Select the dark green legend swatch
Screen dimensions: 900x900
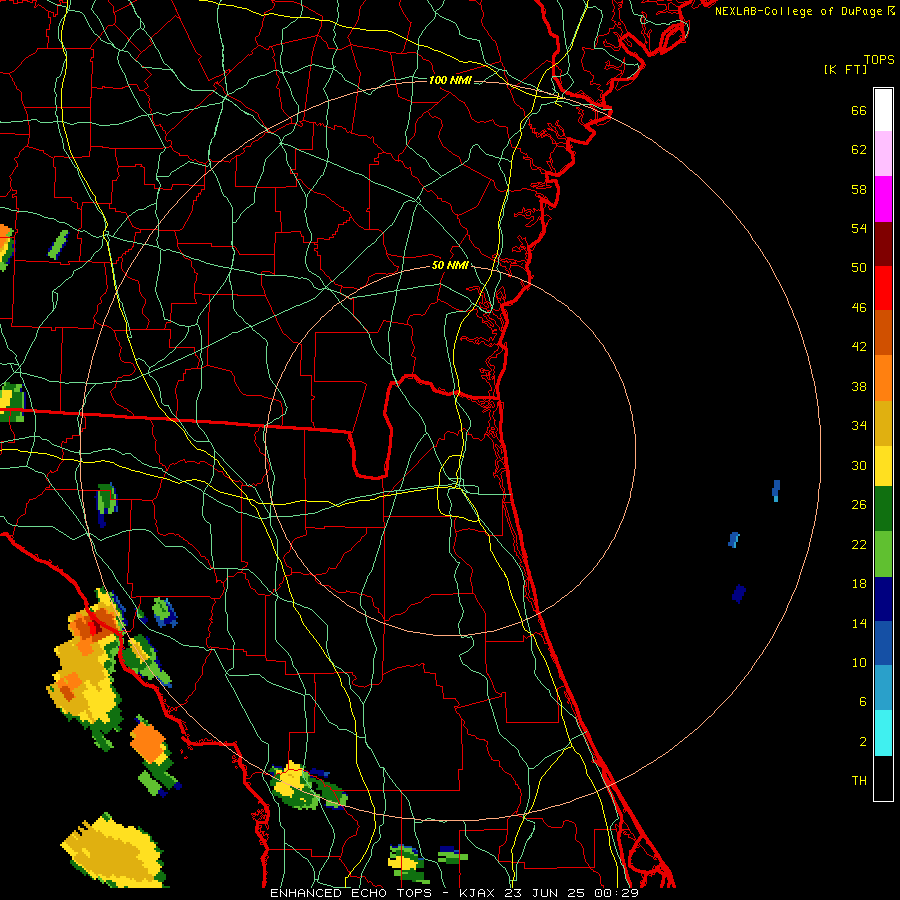pyautogui.click(x=883, y=509)
